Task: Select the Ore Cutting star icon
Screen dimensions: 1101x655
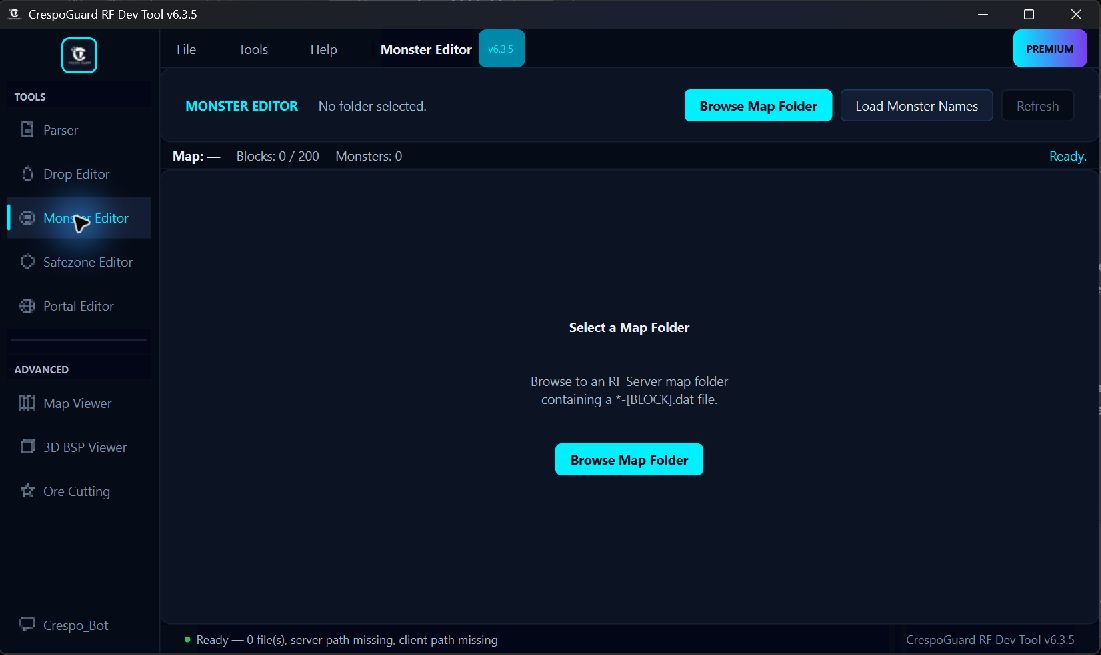Action: point(27,491)
